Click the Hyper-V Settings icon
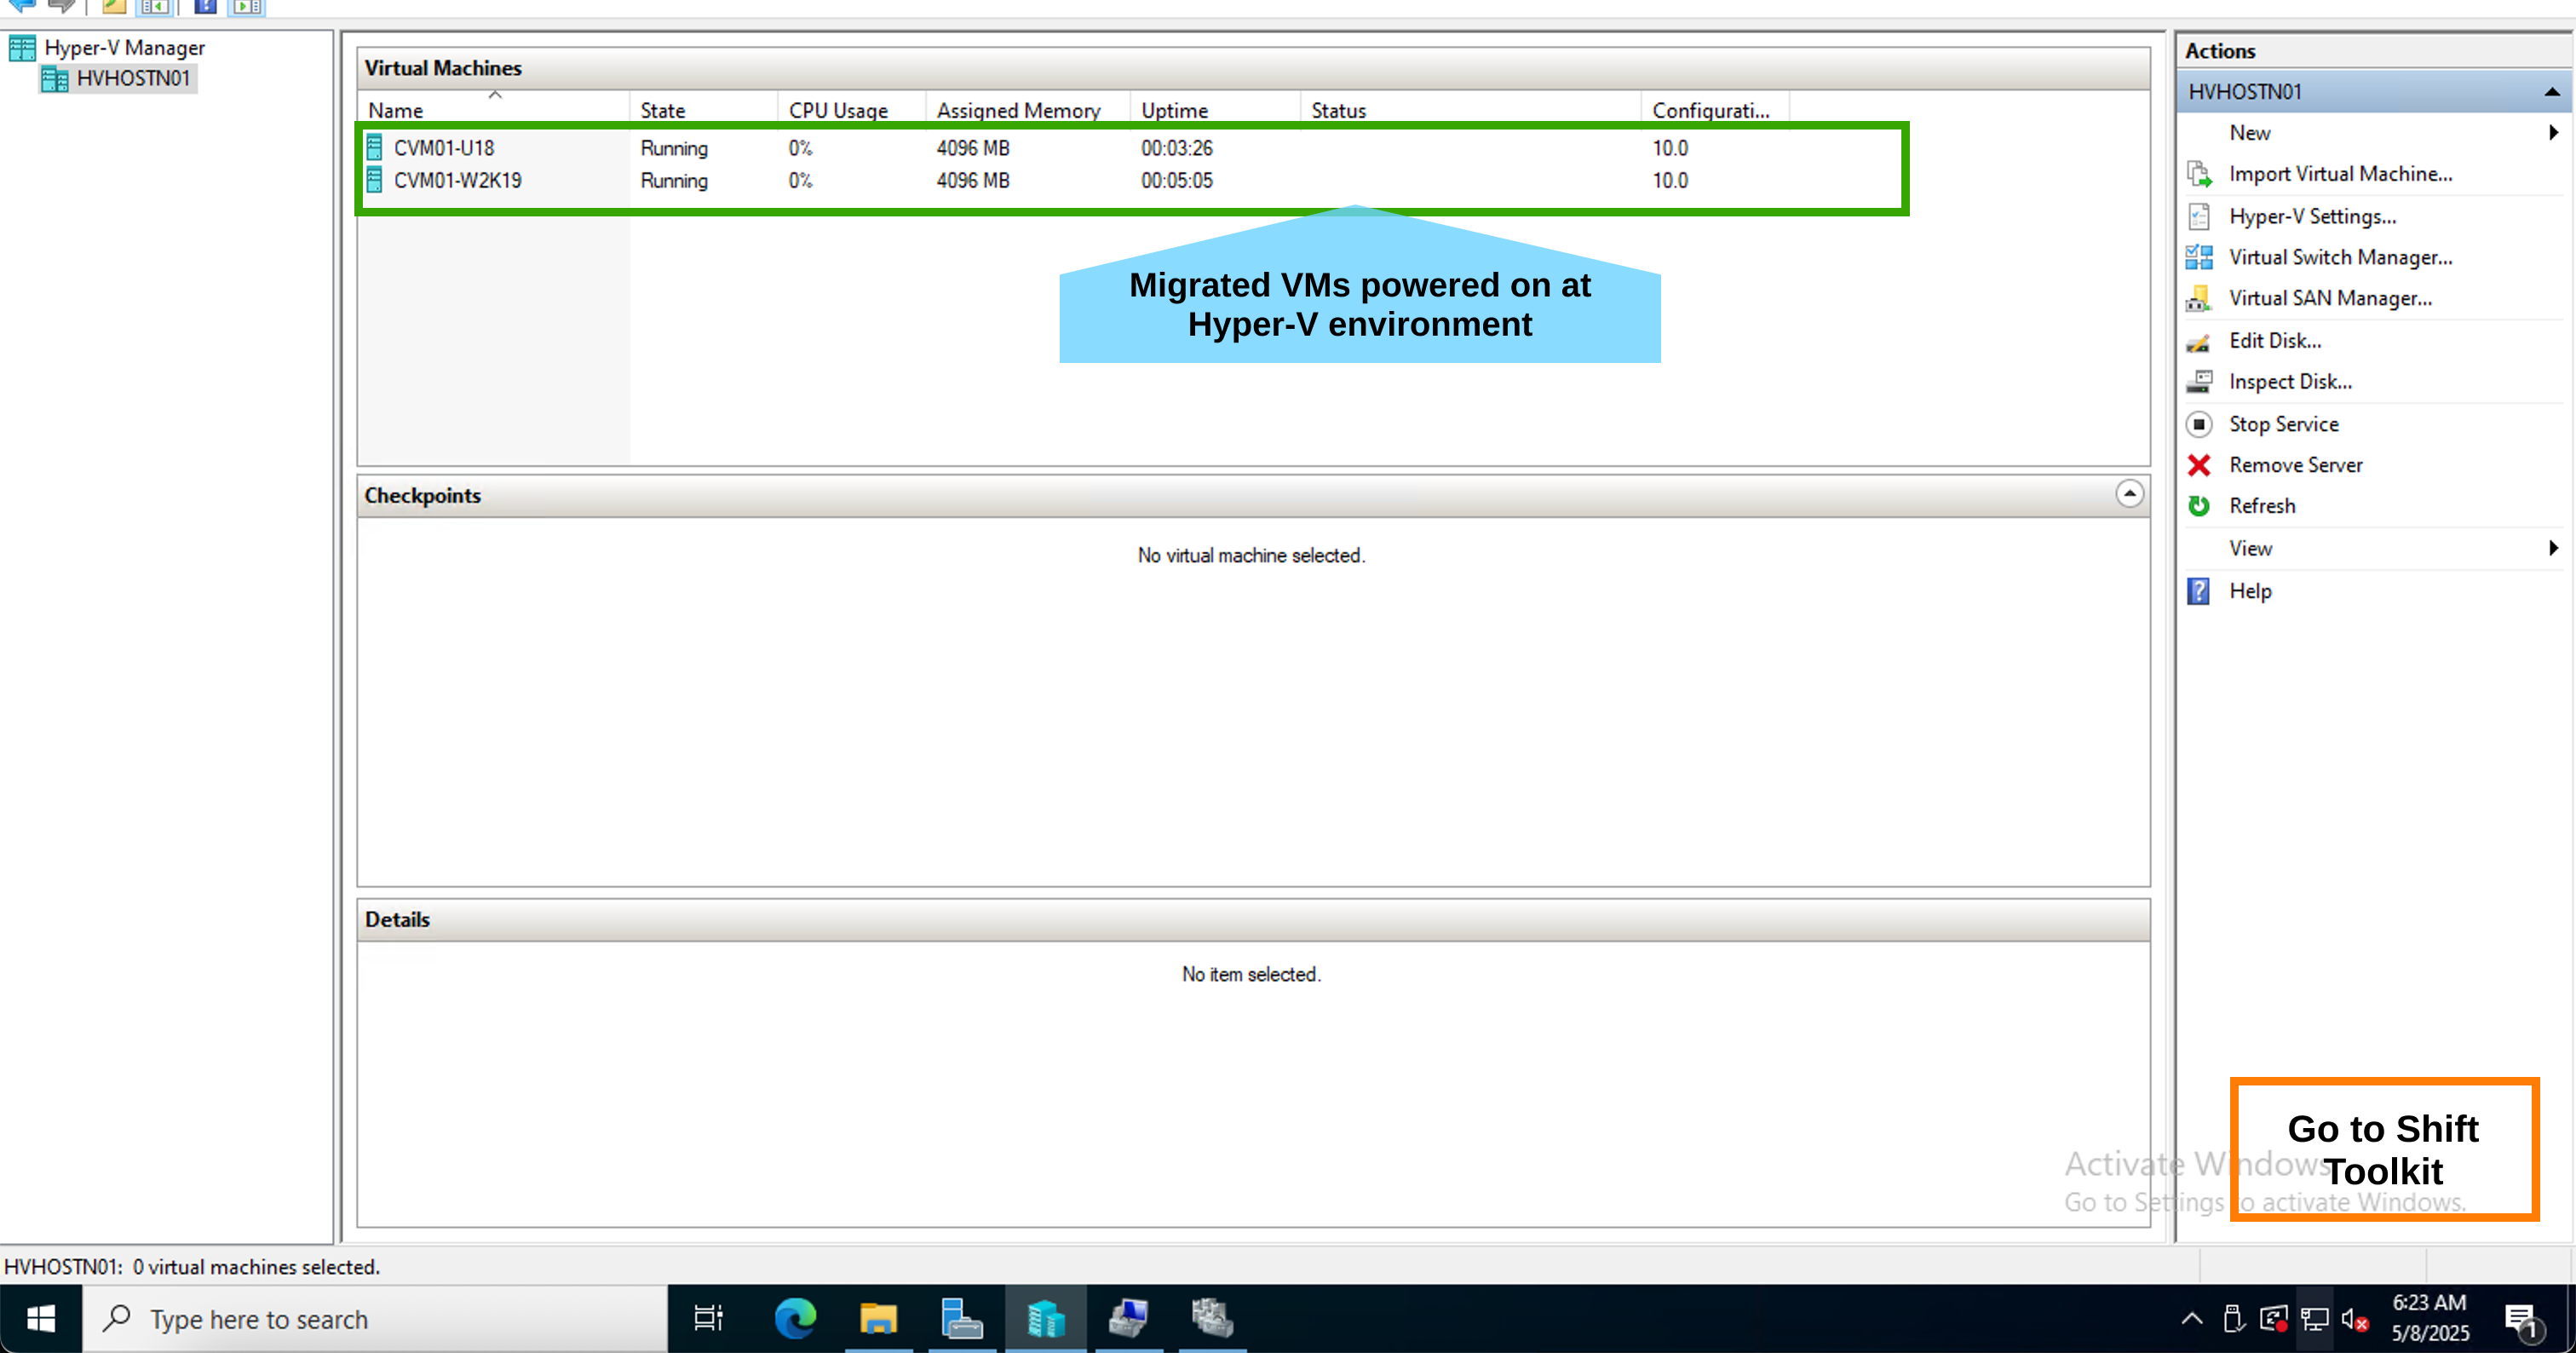2576x1353 pixels. tap(2199, 216)
